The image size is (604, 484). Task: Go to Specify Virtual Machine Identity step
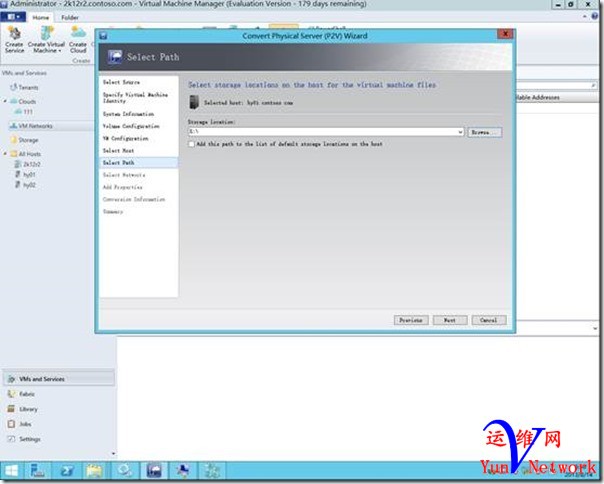coord(135,97)
